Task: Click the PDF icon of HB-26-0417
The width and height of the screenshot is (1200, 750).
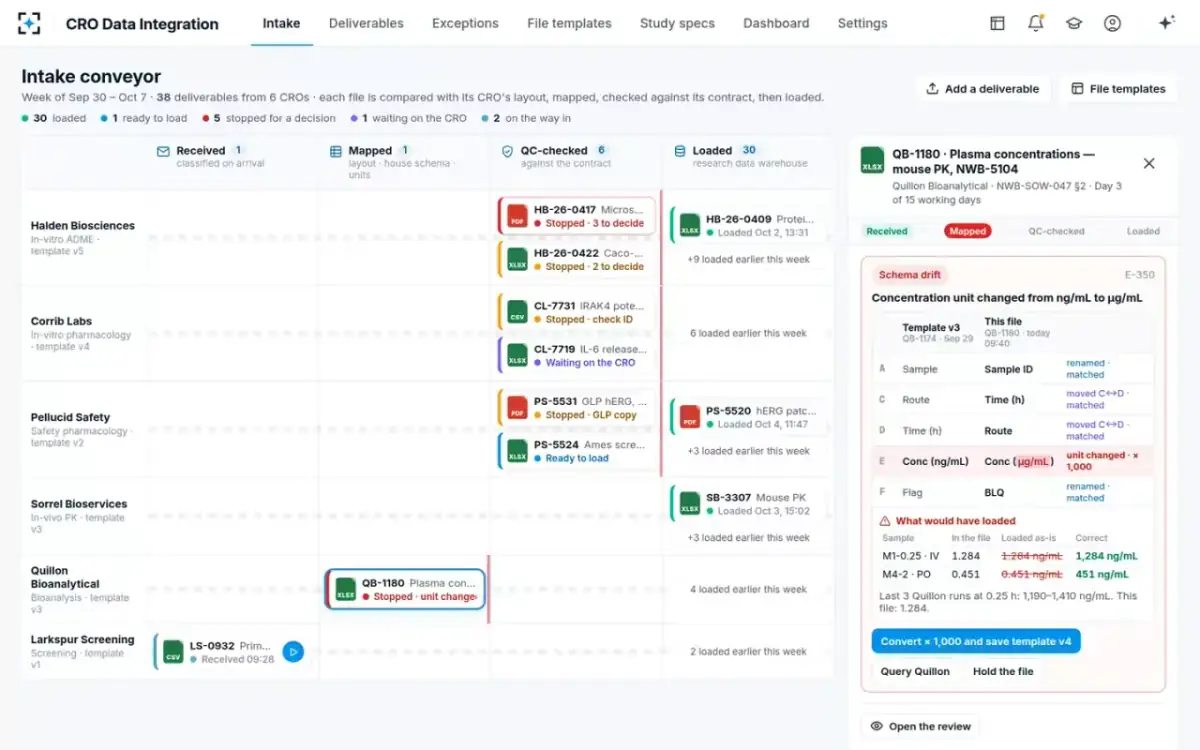Action: (517, 216)
